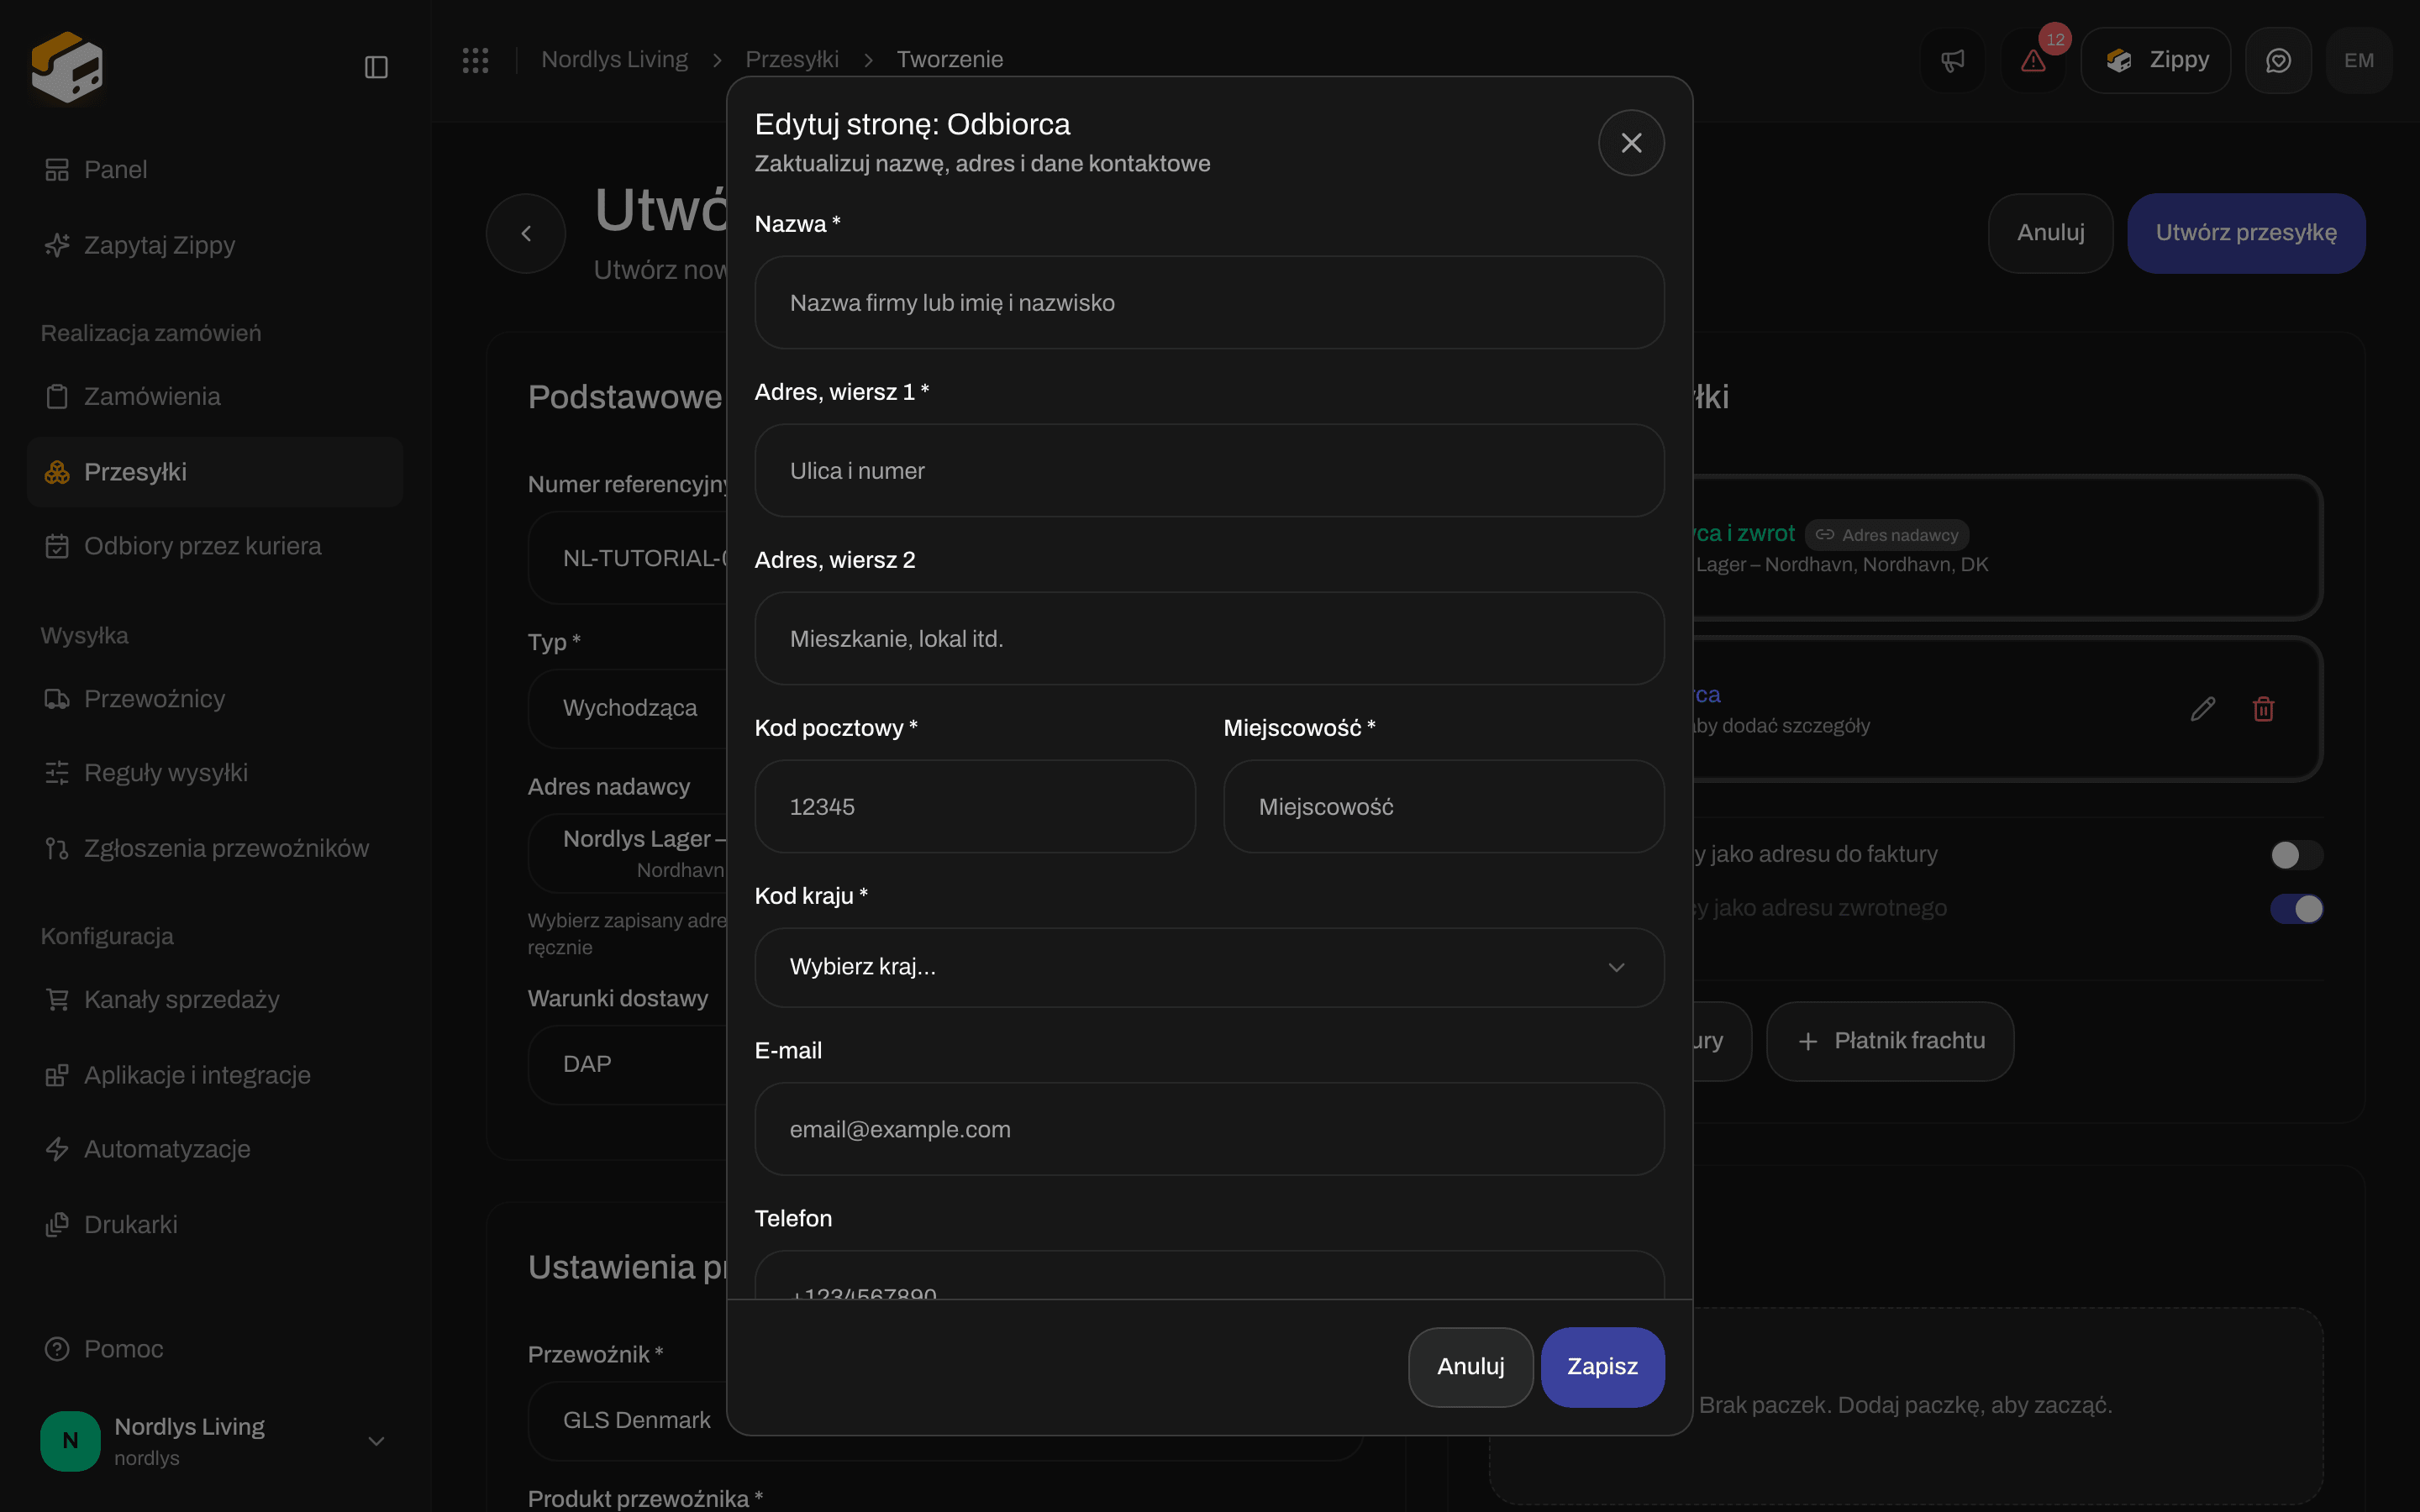The width and height of the screenshot is (2420, 1512).
Task: Click the E-mail input field
Action: pos(1209,1129)
